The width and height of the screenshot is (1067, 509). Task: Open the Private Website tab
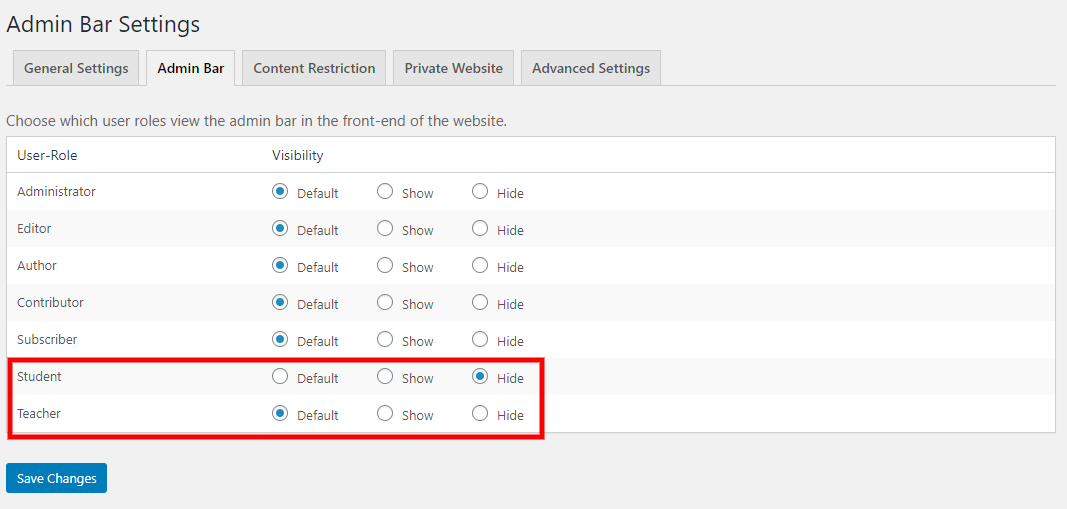pyautogui.click(x=453, y=68)
